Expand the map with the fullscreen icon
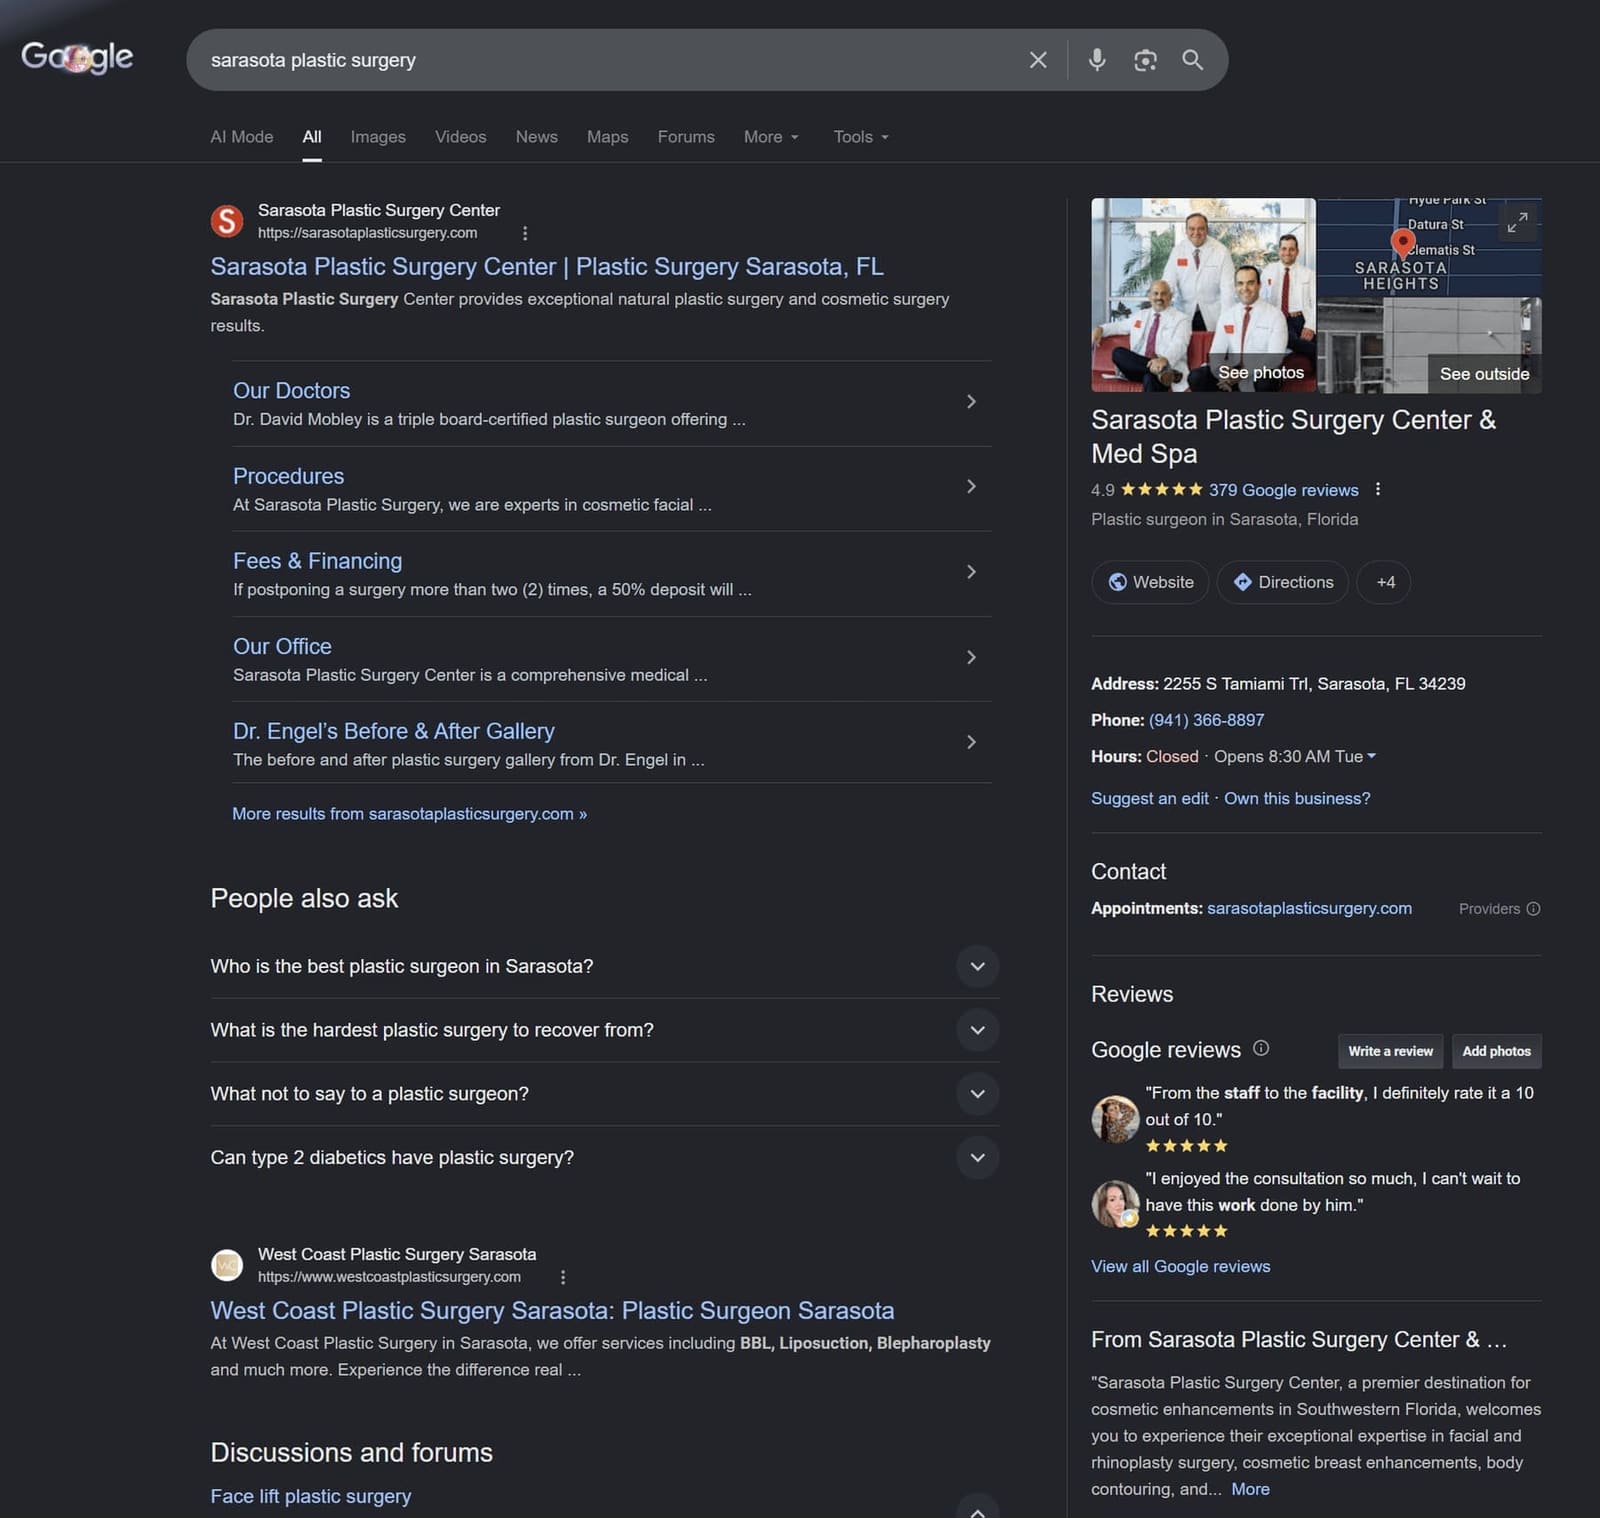 (x=1517, y=222)
